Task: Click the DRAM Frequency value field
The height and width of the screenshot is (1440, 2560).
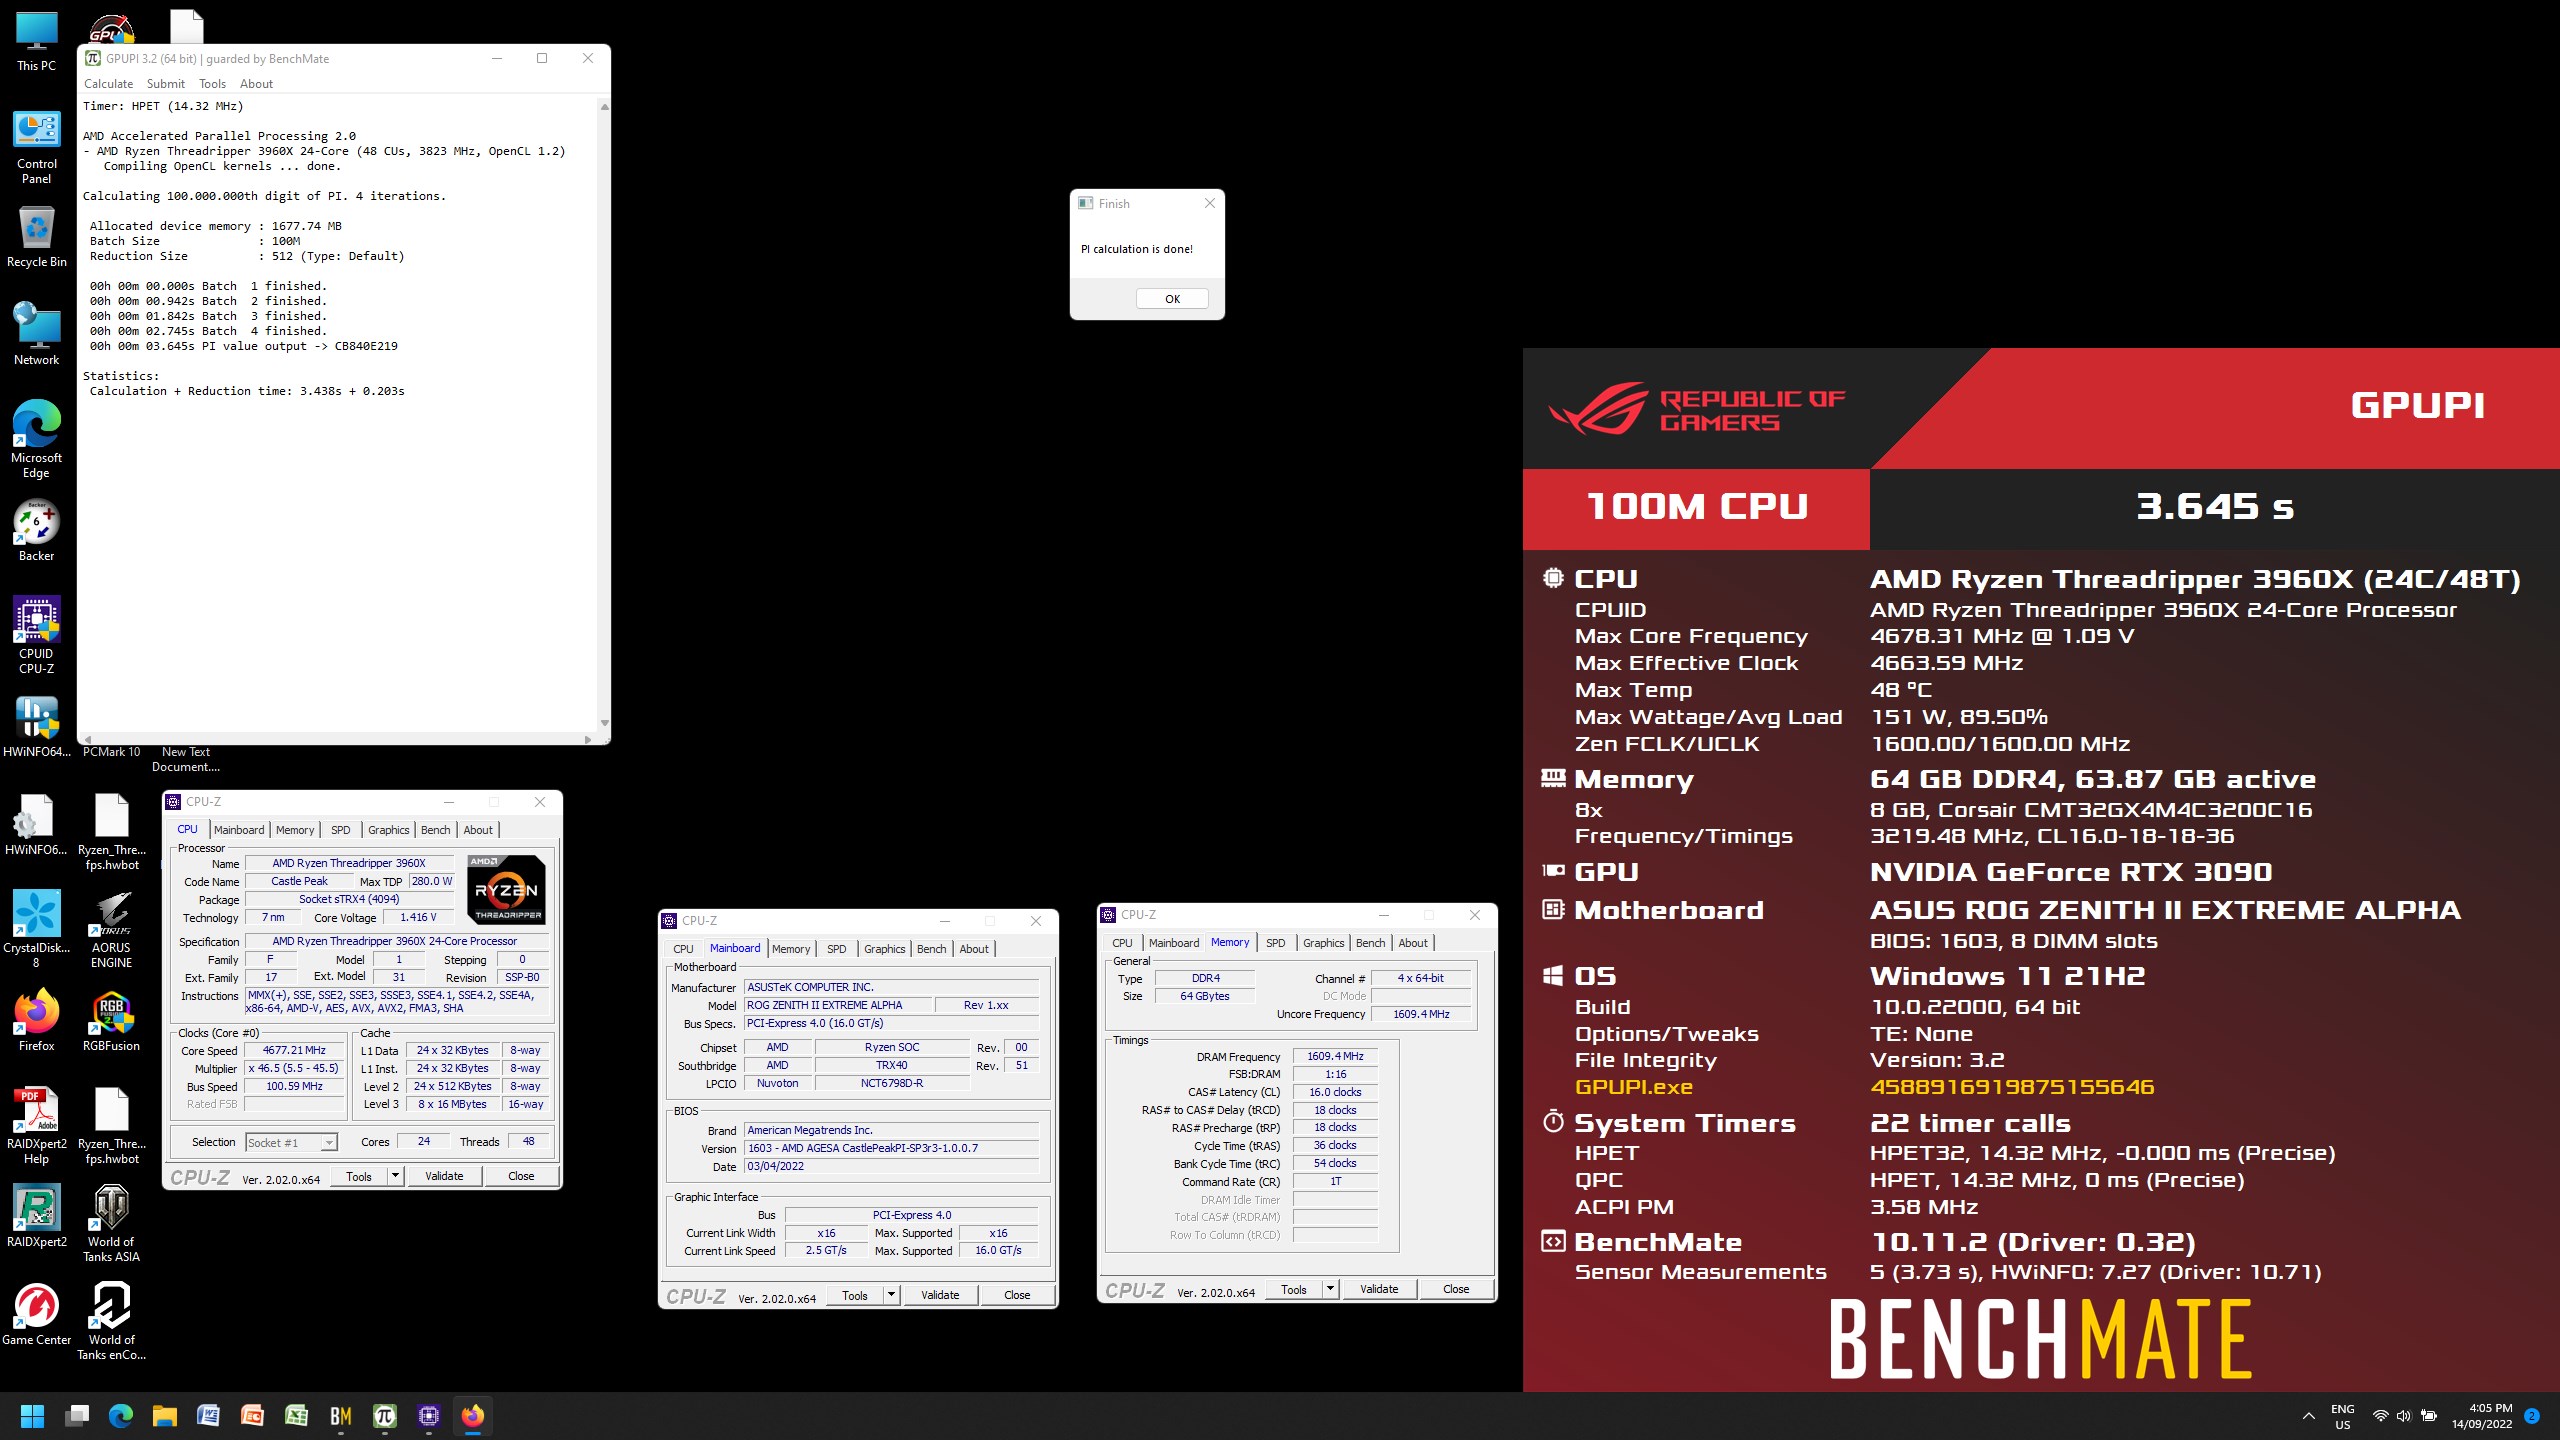Action: [1335, 1057]
